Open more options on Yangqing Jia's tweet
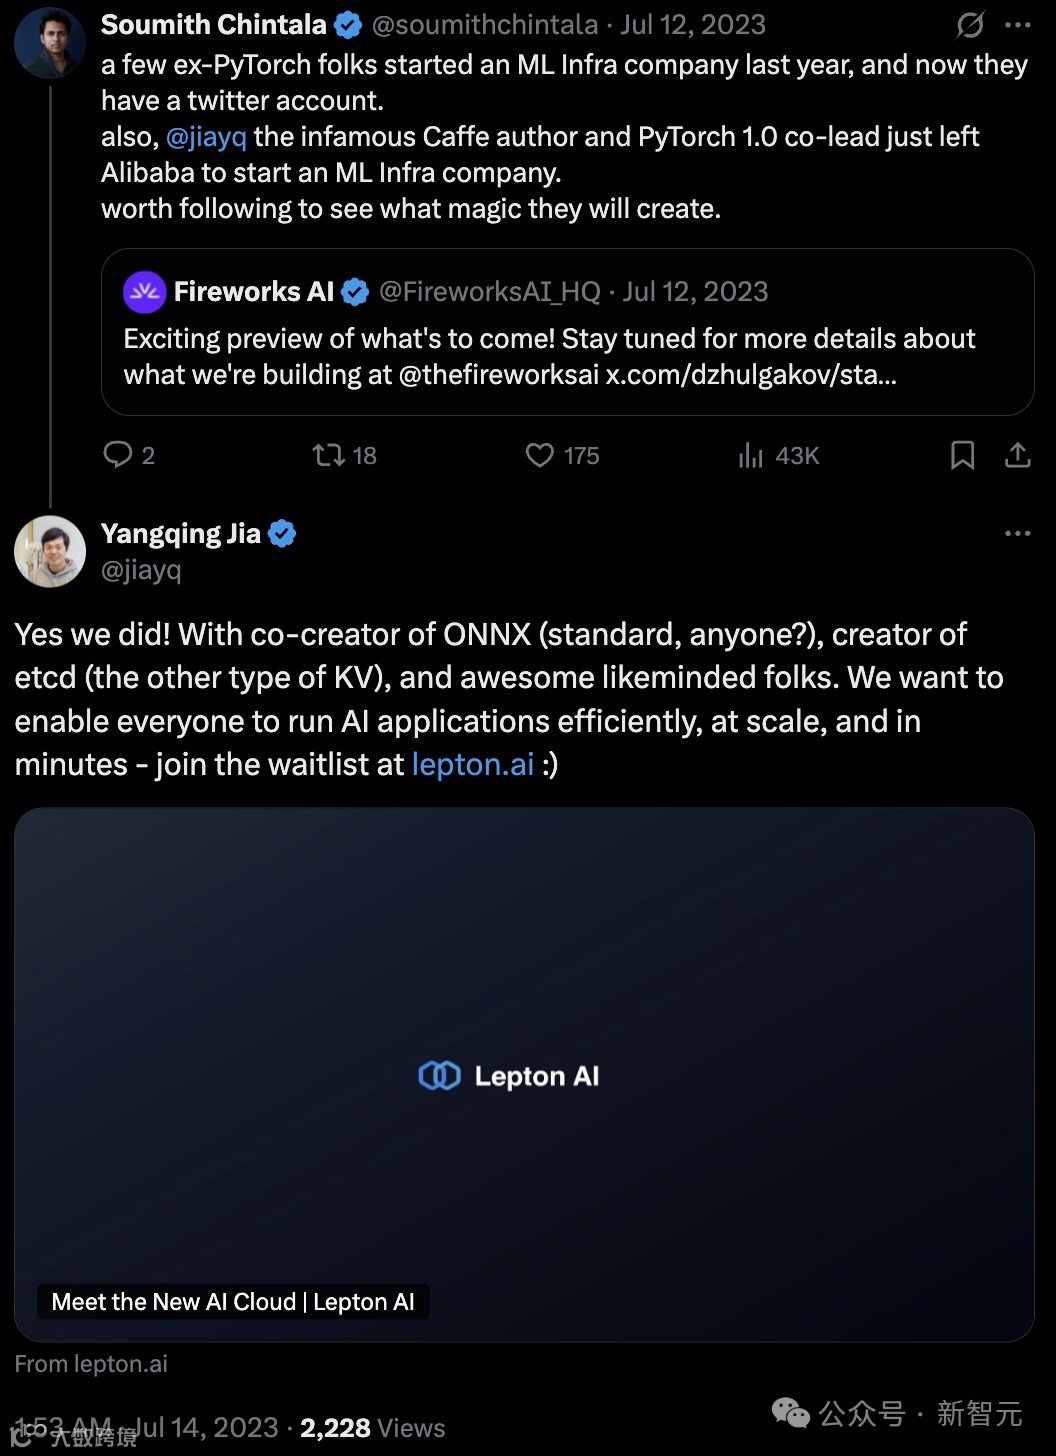Image resolution: width=1056 pixels, height=1456 pixels. pyautogui.click(x=1017, y=534)
